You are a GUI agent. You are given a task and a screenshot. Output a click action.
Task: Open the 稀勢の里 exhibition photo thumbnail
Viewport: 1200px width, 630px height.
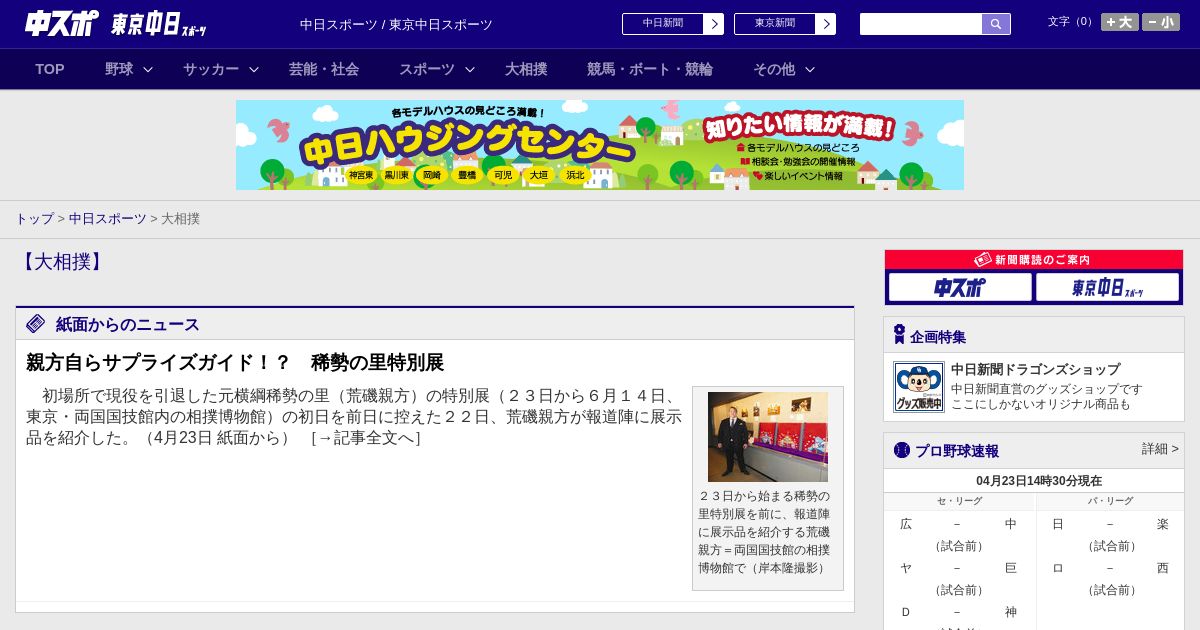point(768,437)
